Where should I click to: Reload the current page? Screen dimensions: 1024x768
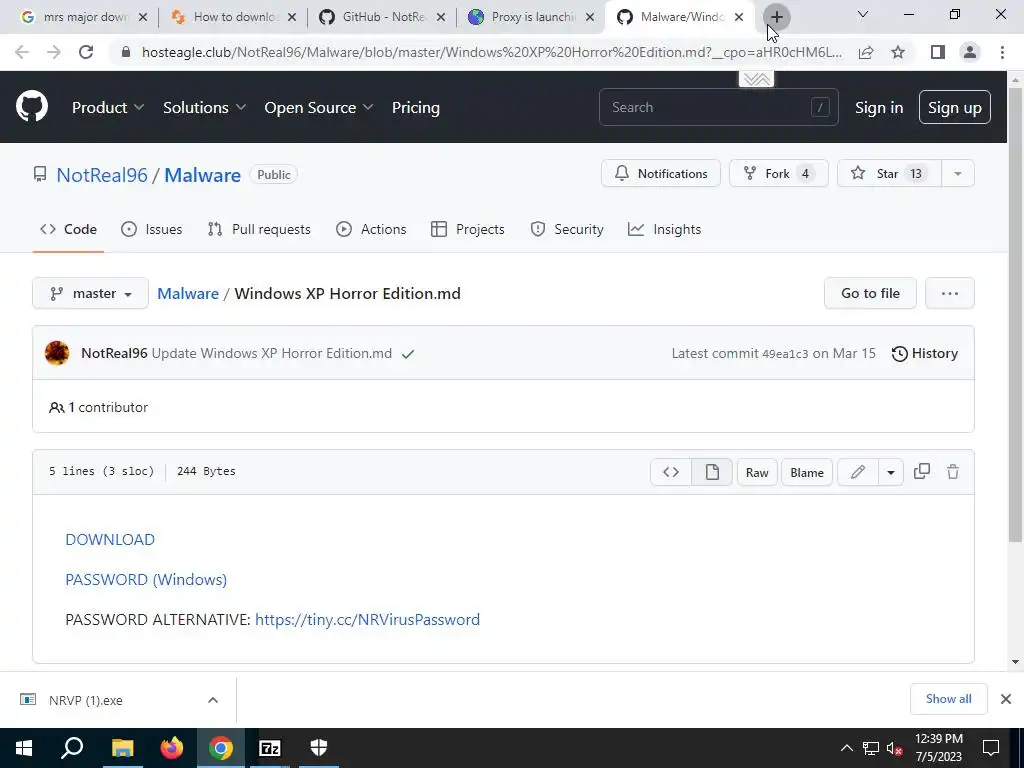[x=86, y=52]
